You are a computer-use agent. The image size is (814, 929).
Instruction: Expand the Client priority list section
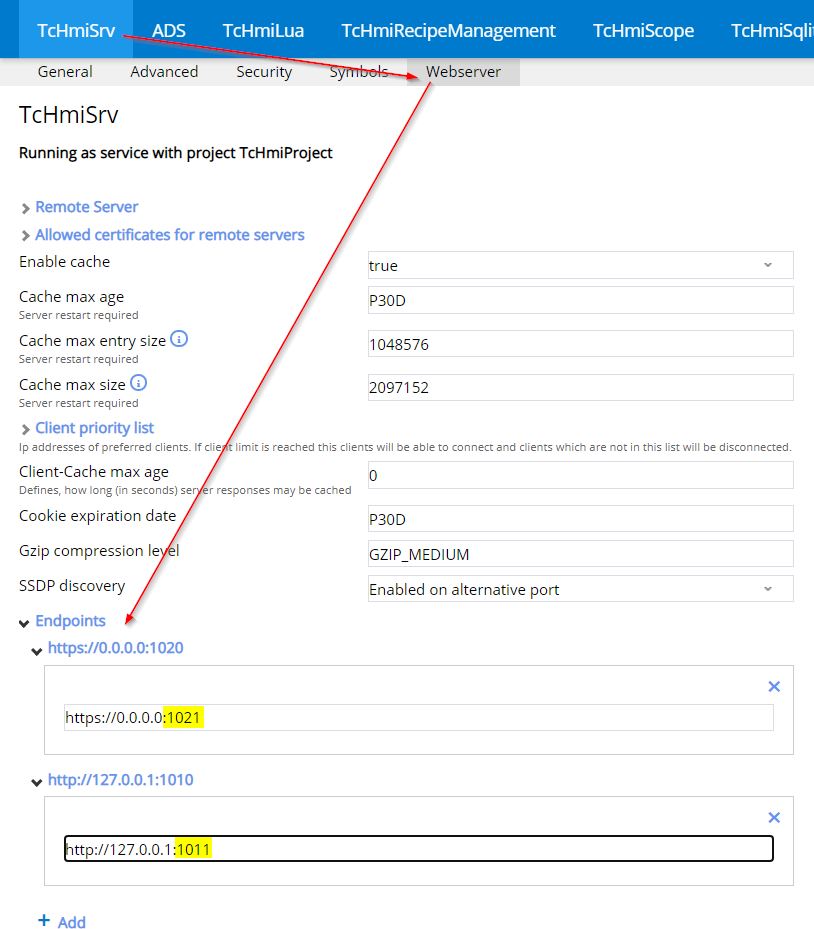click(x=94, y=428)
